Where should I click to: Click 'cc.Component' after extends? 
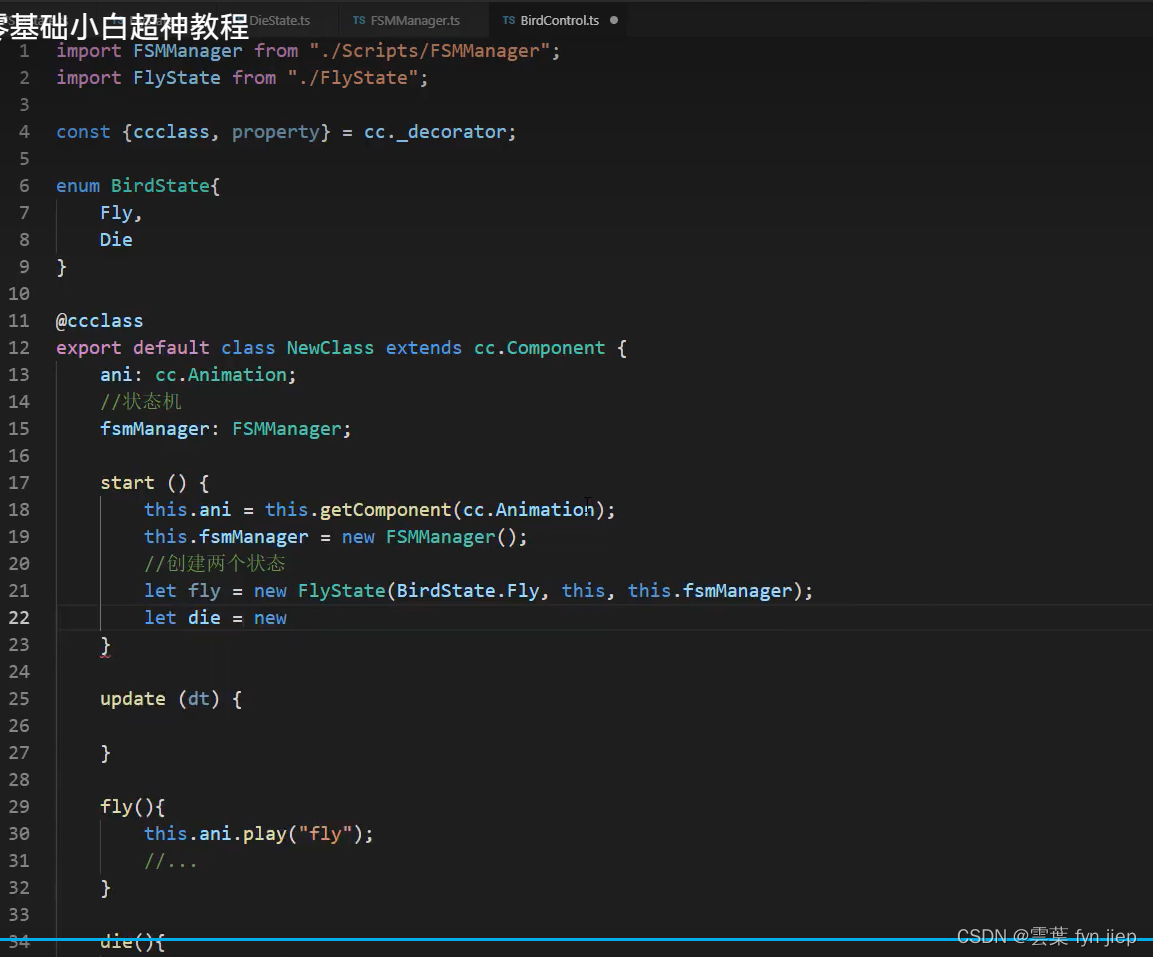(x=539, y=348)
